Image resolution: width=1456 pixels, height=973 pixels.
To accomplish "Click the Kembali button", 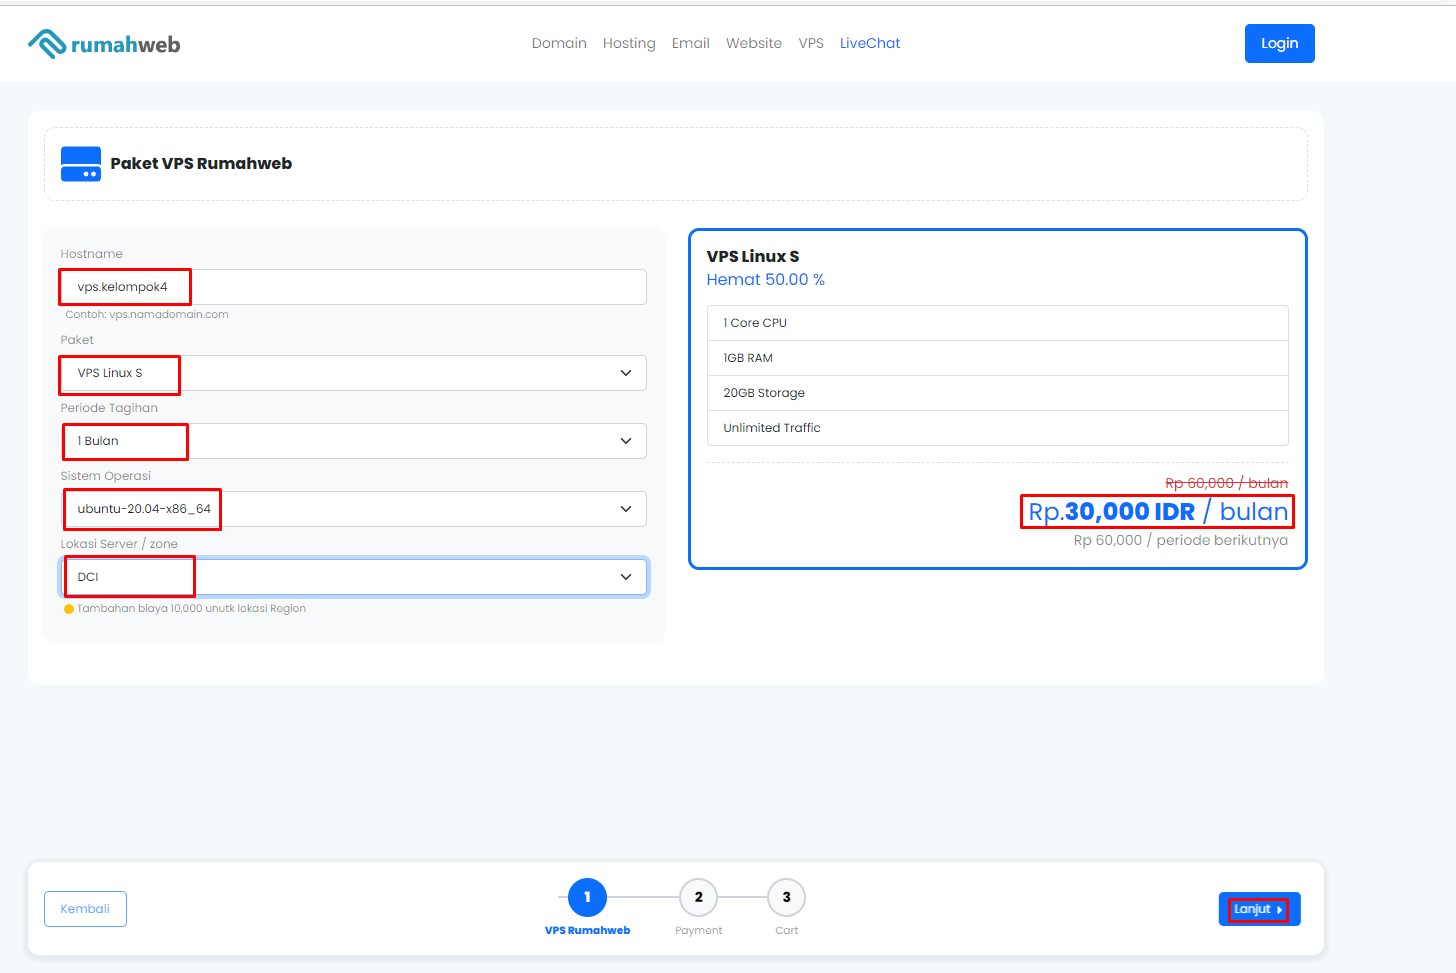I will [85, 909].
